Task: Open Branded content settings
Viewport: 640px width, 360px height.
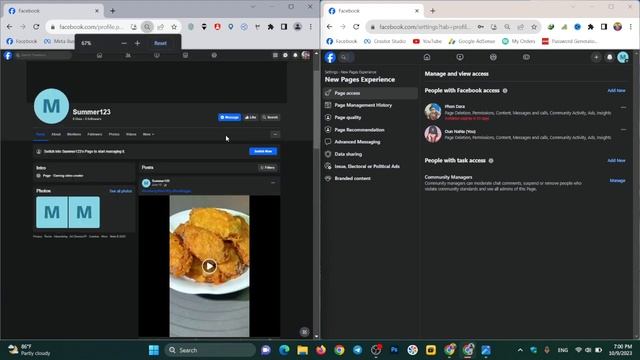Action: point(371,178)
